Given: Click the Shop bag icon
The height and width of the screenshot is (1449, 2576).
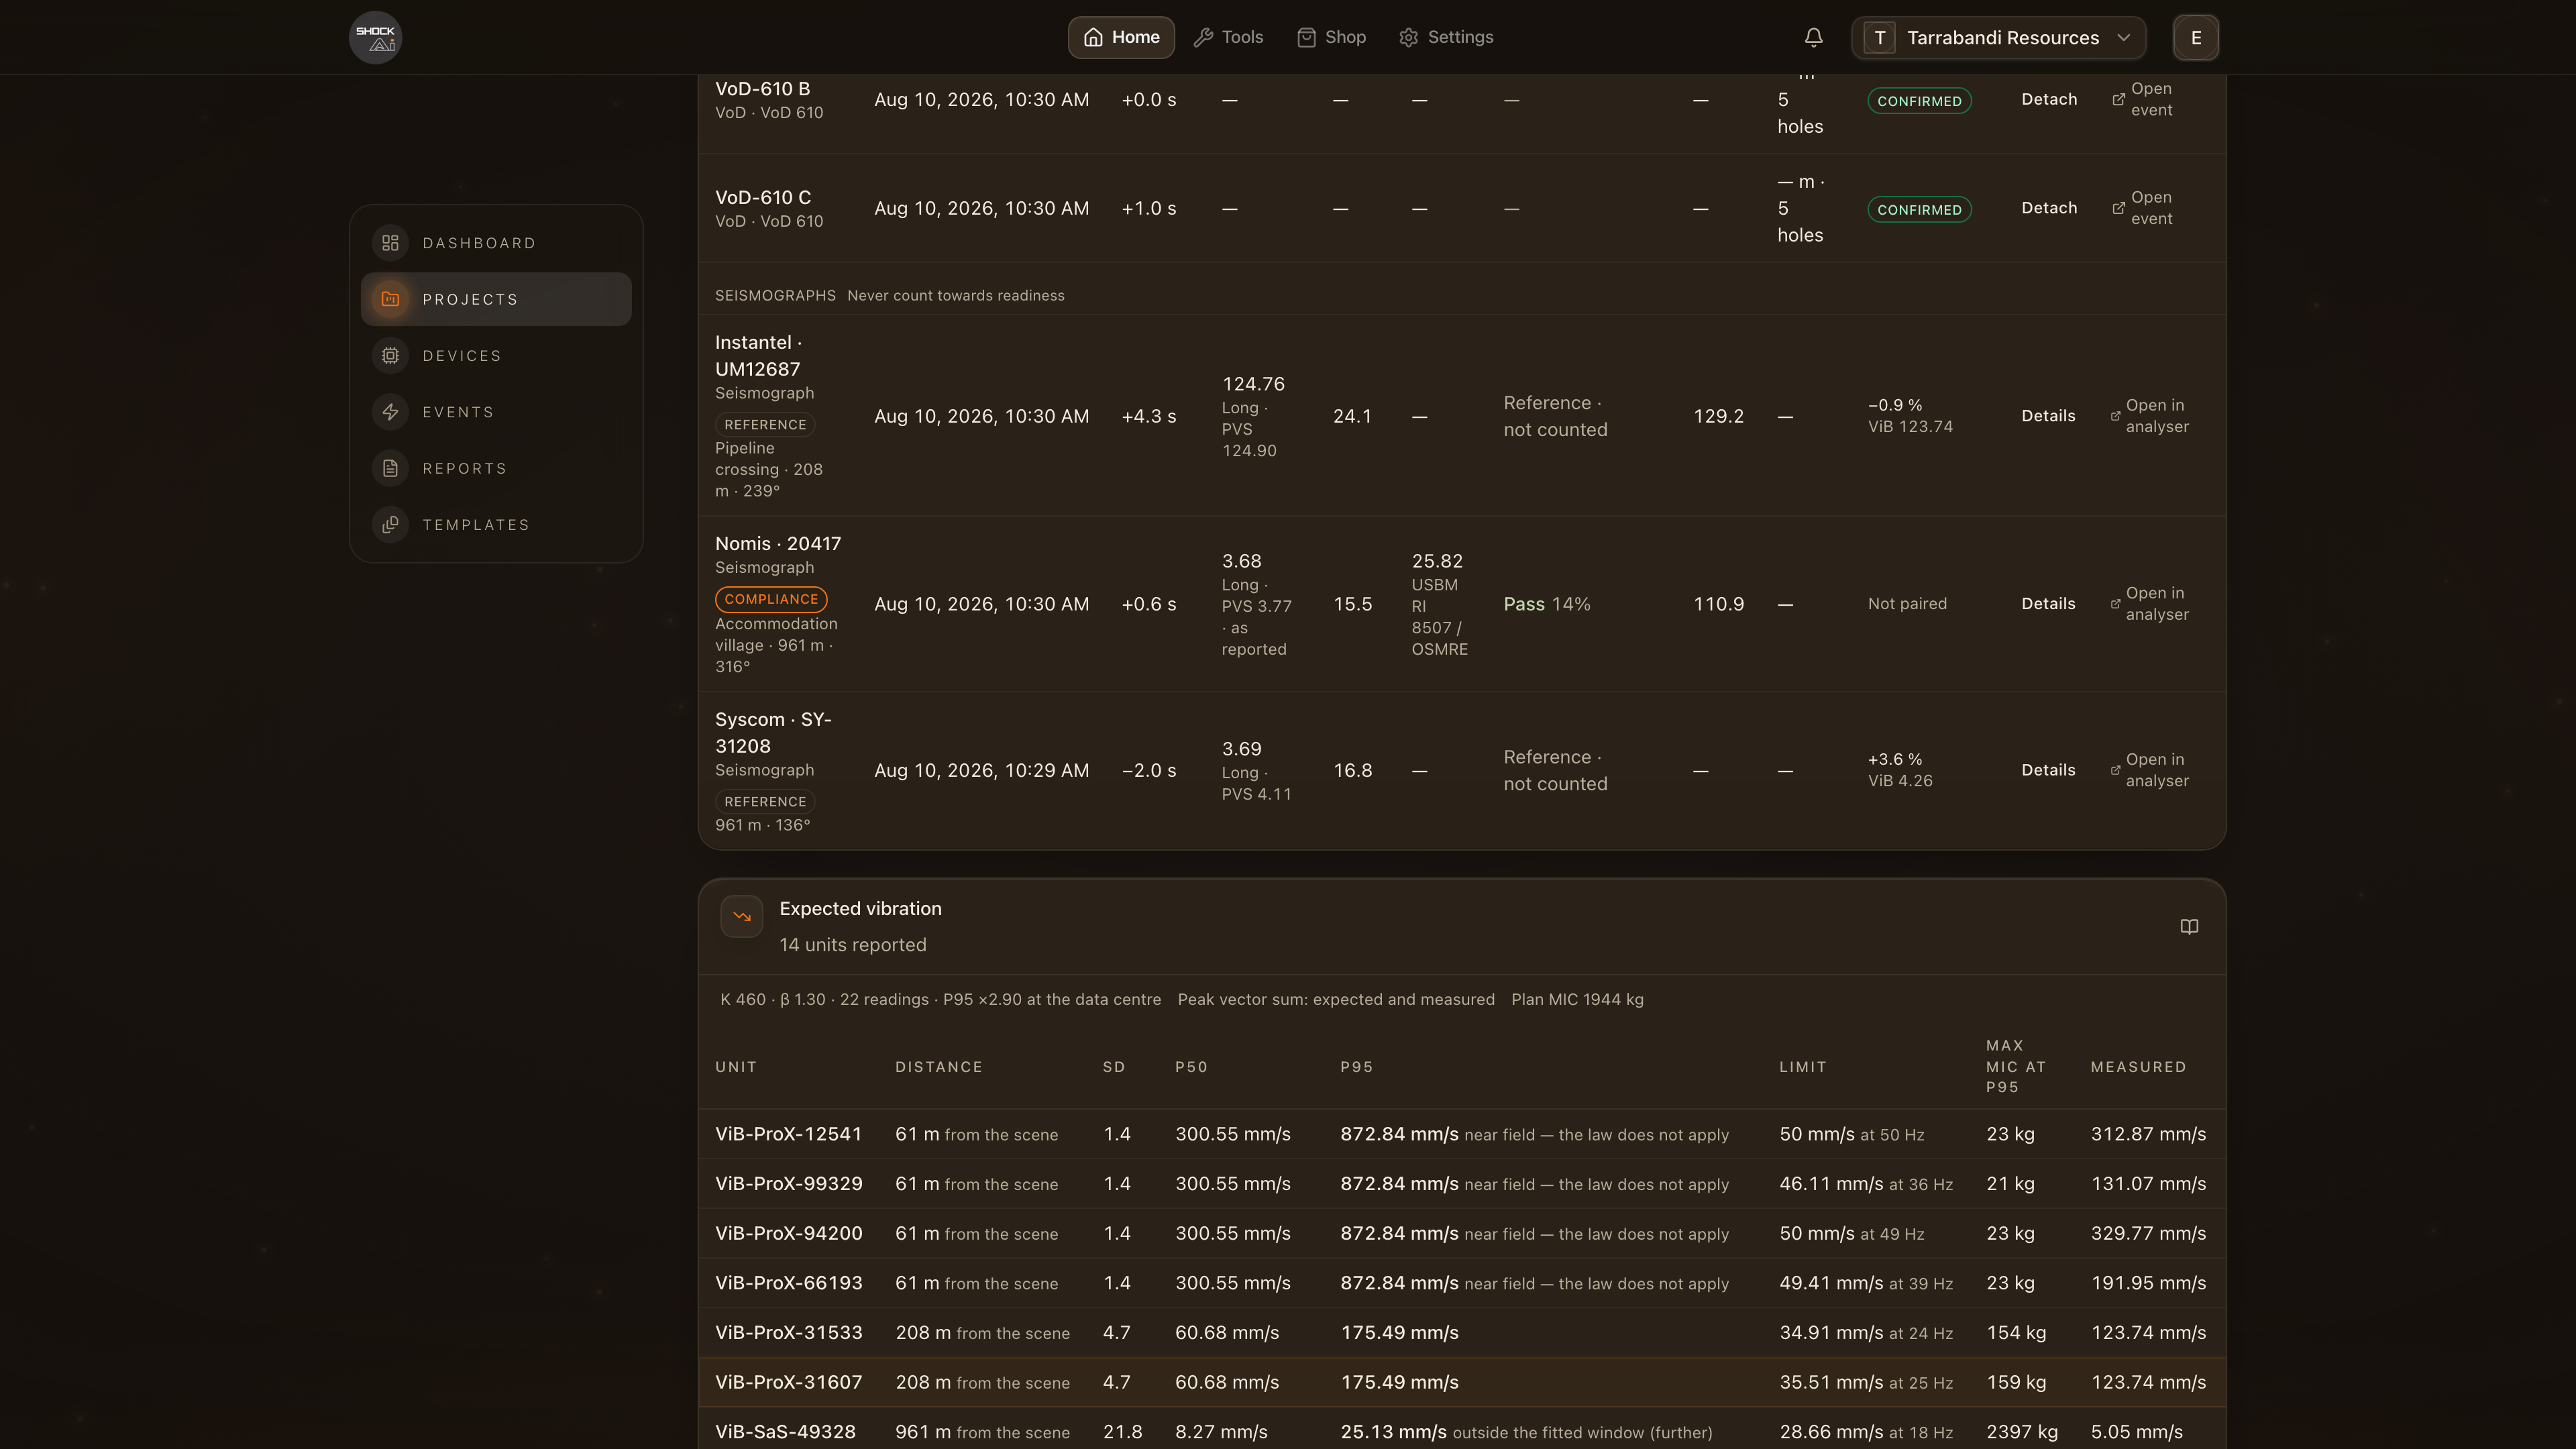Looking at the screenshot, I should tap(1306, 37).
